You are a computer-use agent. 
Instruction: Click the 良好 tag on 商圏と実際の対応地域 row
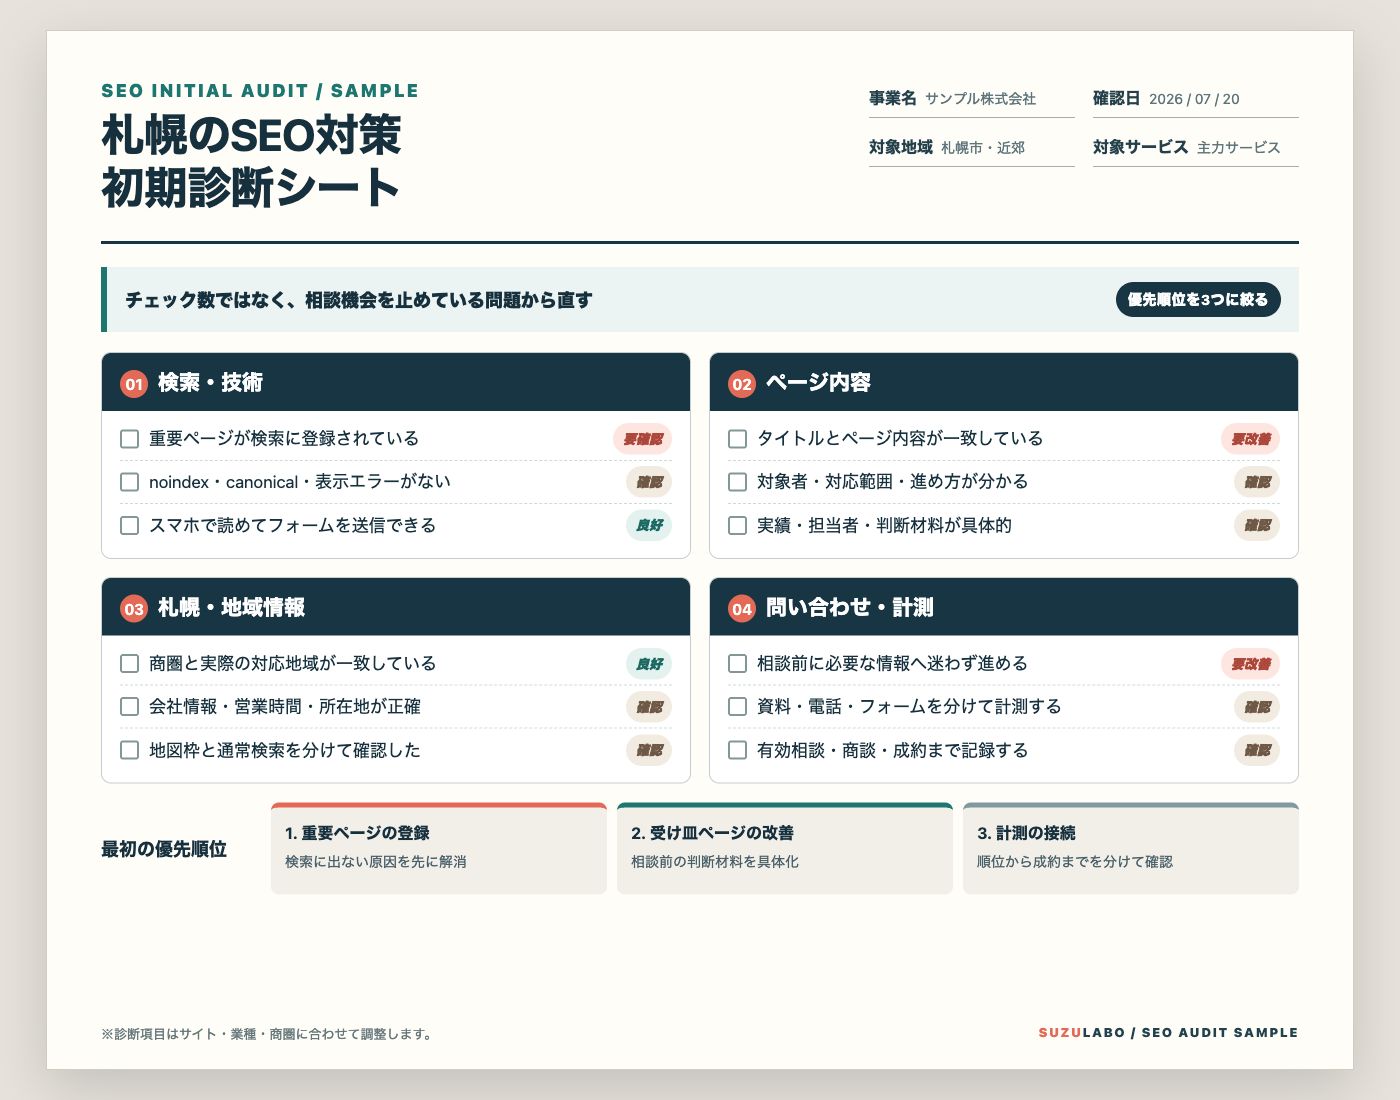649,663
